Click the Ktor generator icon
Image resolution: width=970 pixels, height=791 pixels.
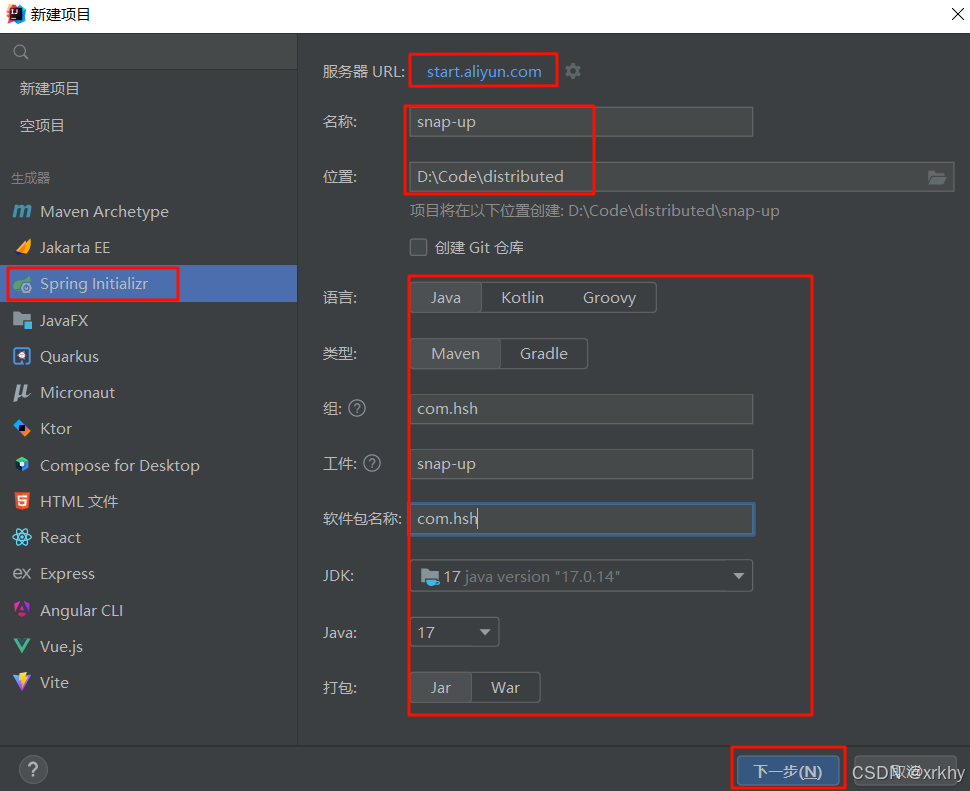click(x=22, y=429)
